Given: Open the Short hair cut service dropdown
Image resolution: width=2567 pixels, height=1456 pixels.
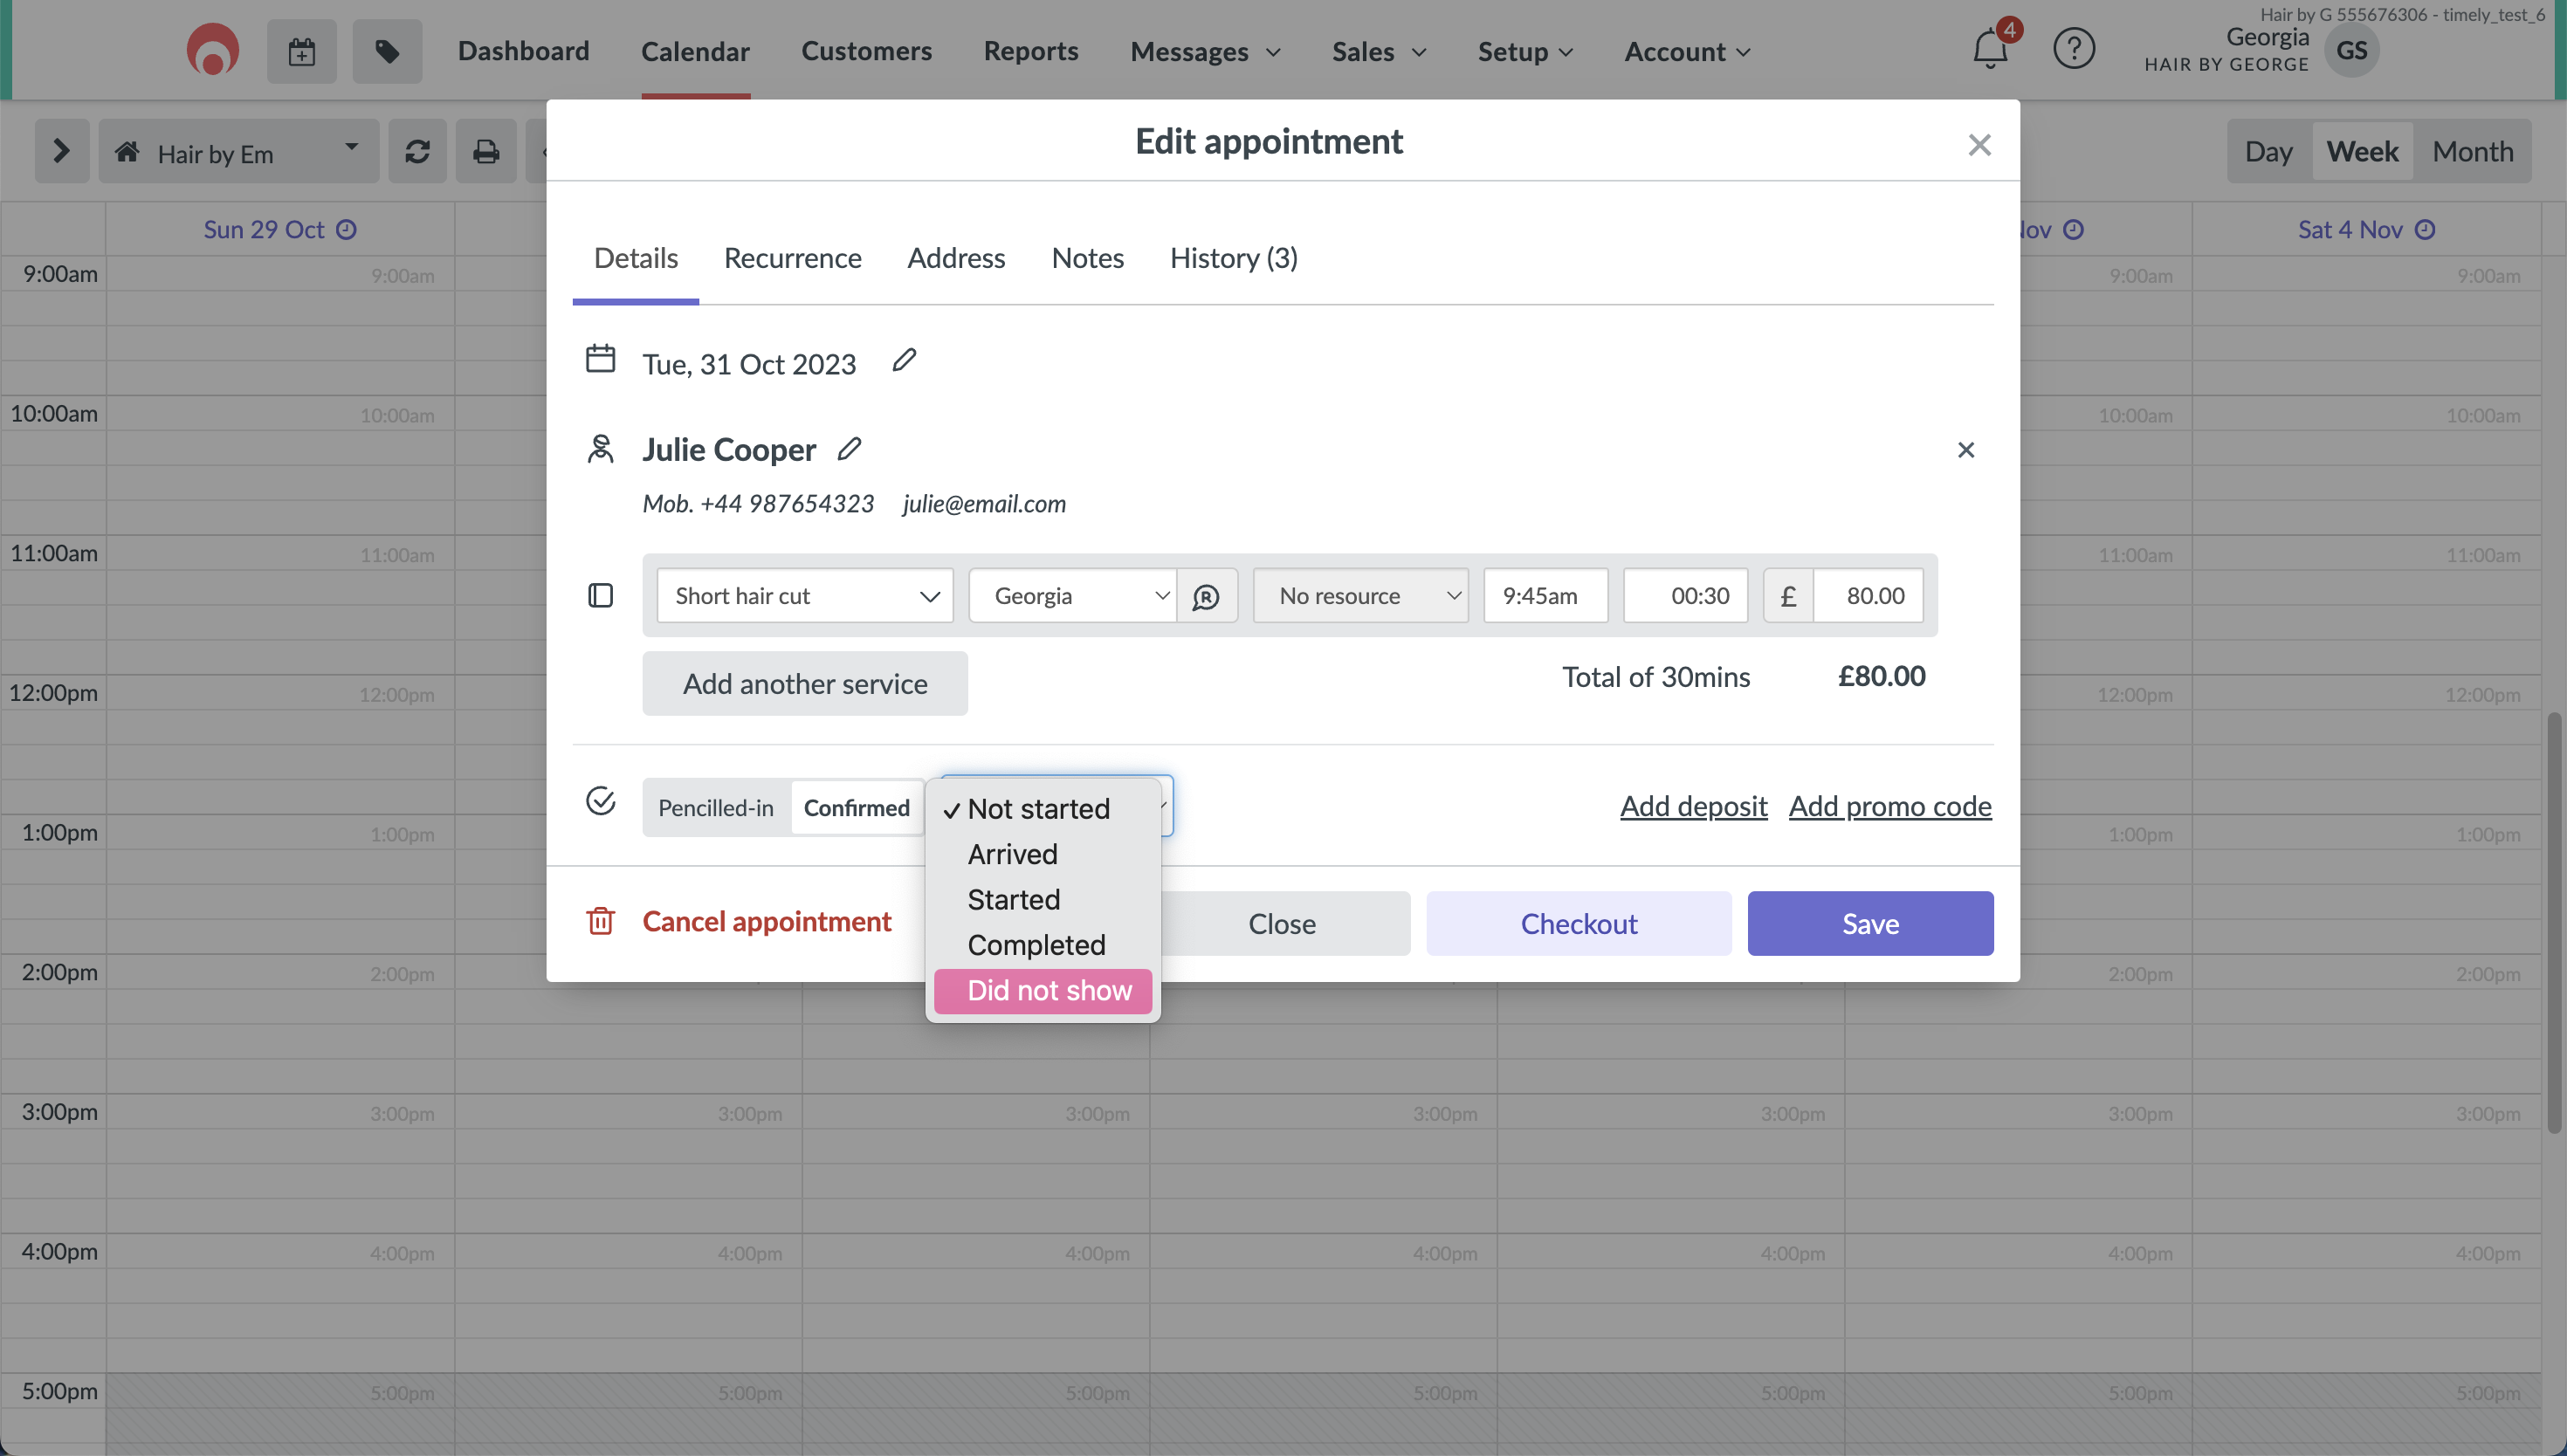Looking at the screenshot, I should (x=805, y=596).
